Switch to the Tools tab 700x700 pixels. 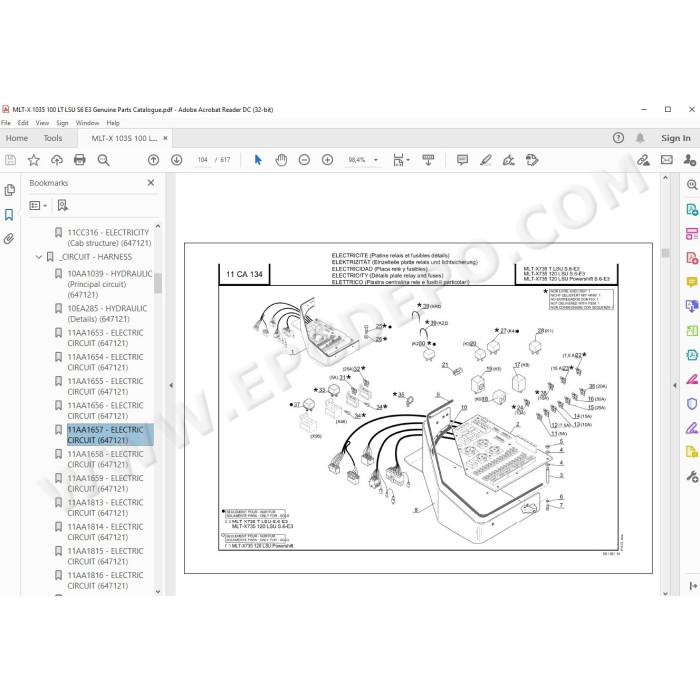click(53, 138)
